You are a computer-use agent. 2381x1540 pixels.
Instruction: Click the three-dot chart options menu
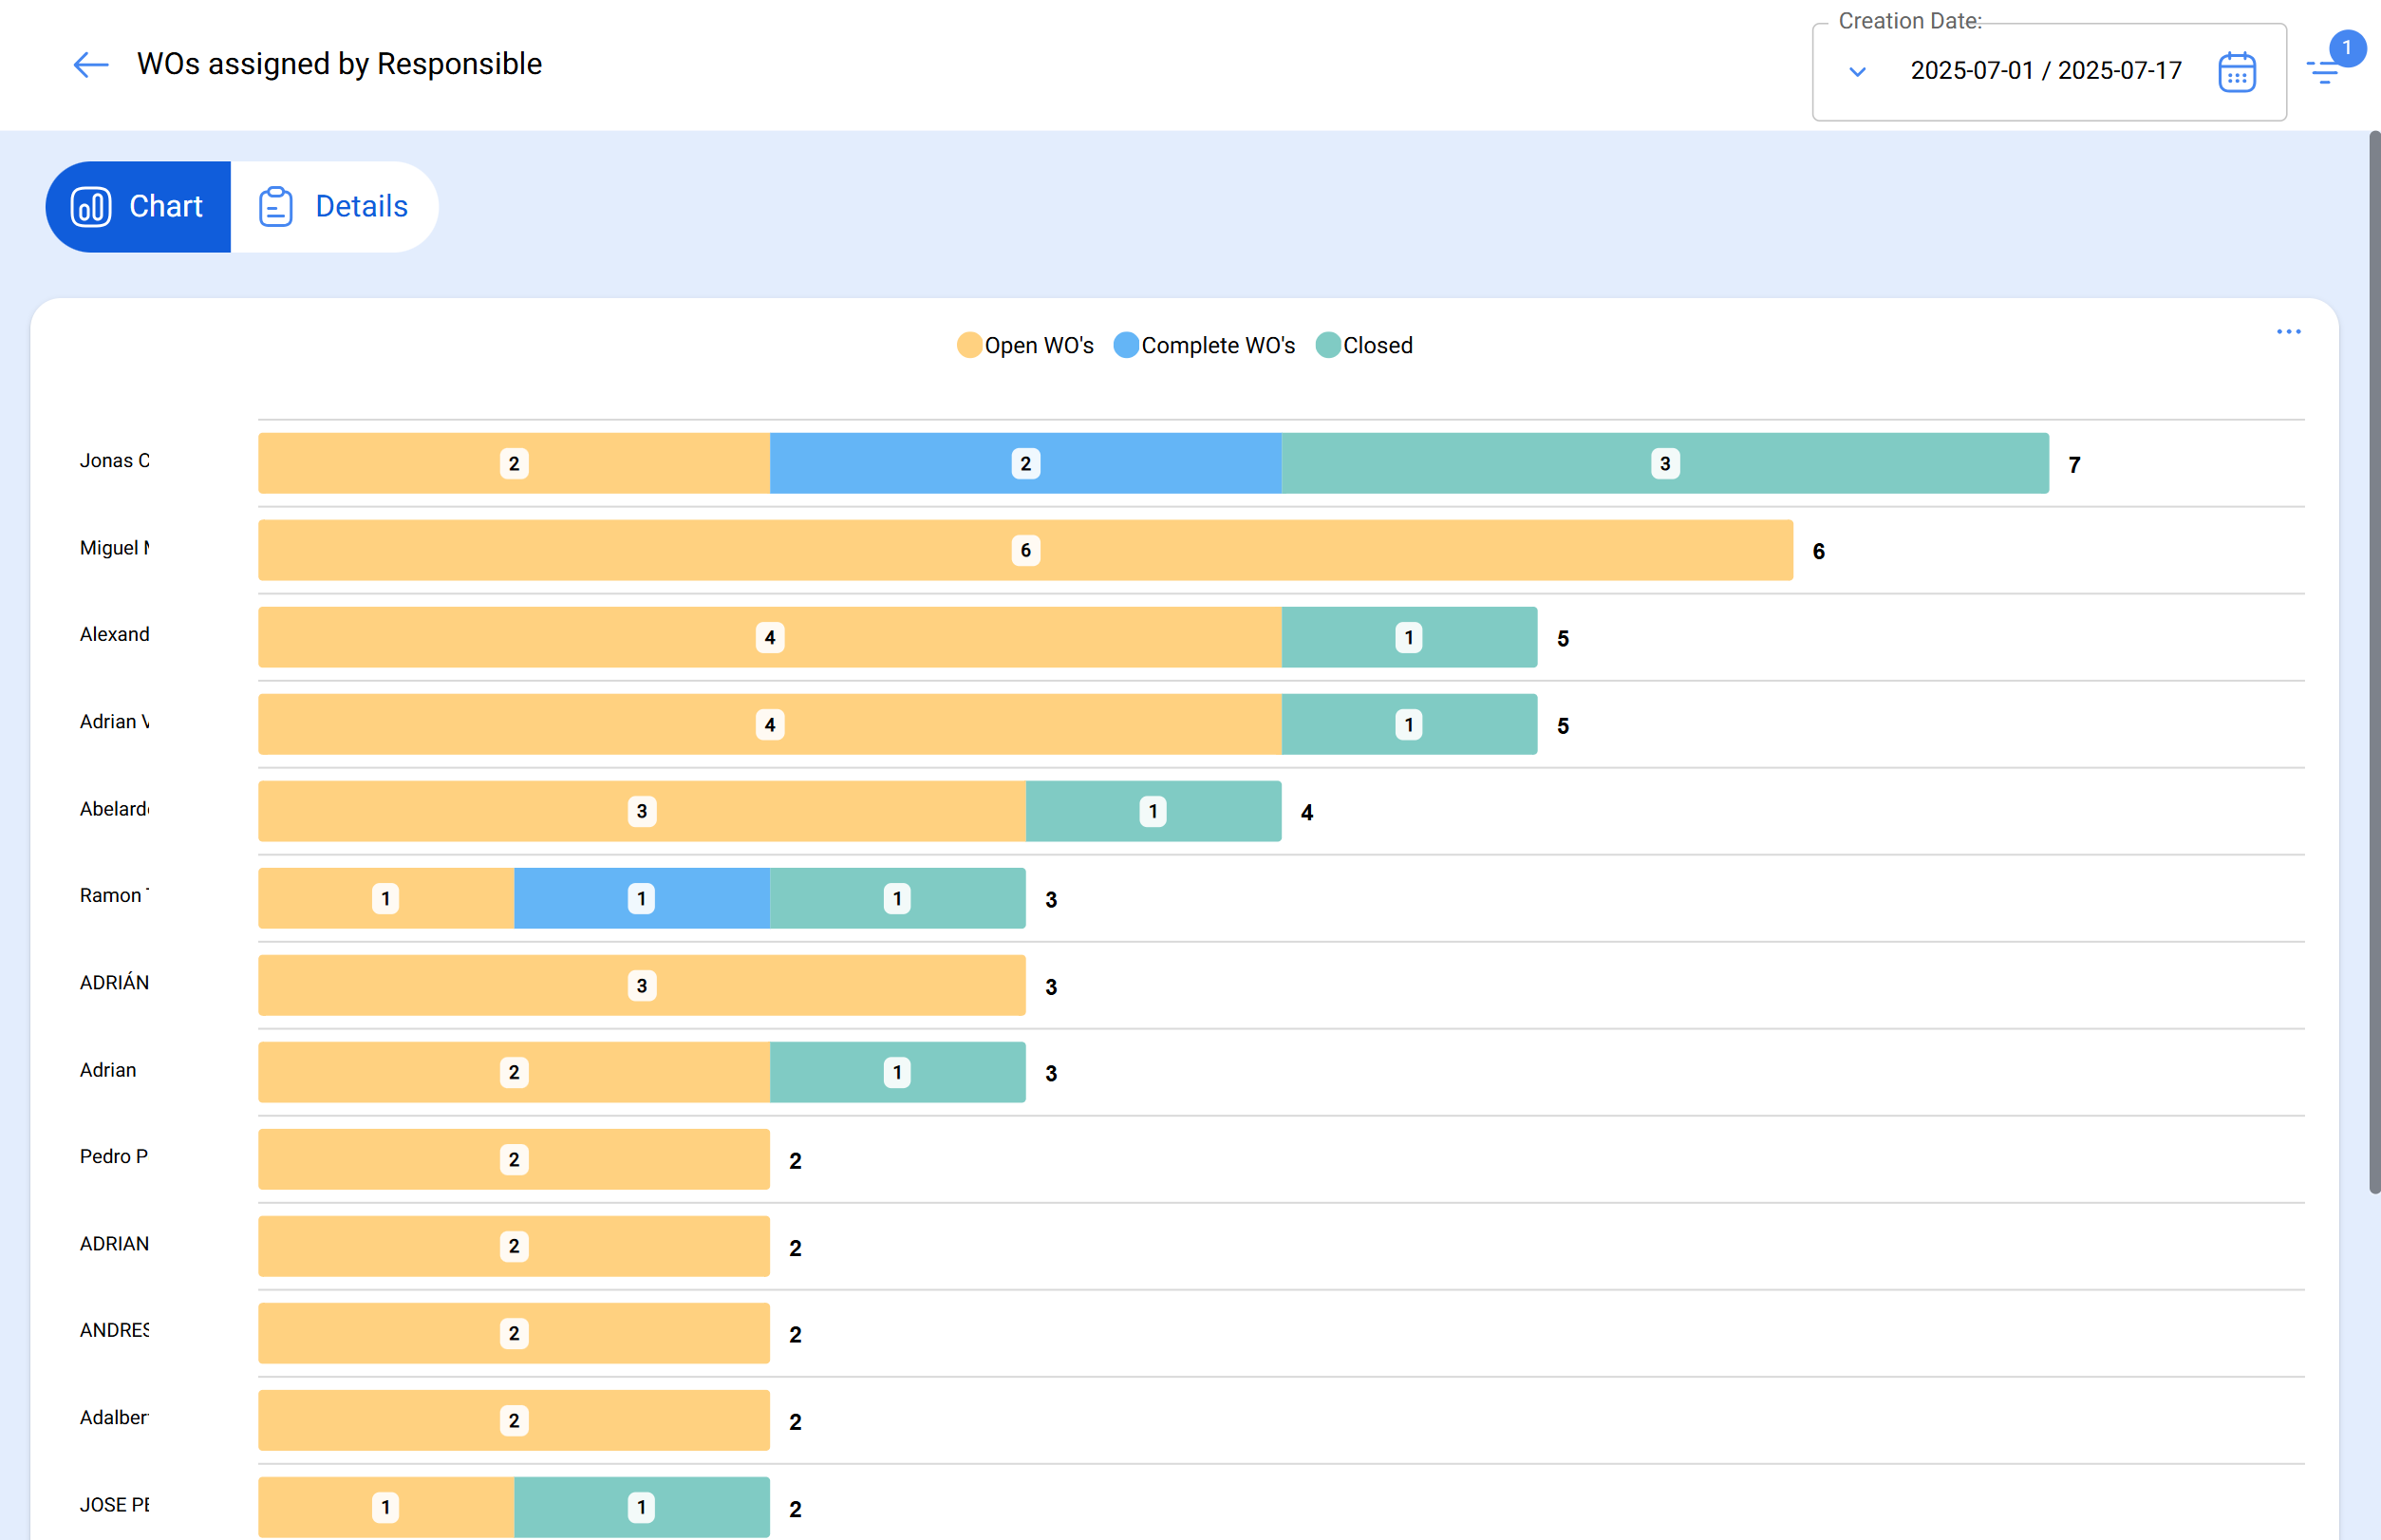pos(2288,331)
